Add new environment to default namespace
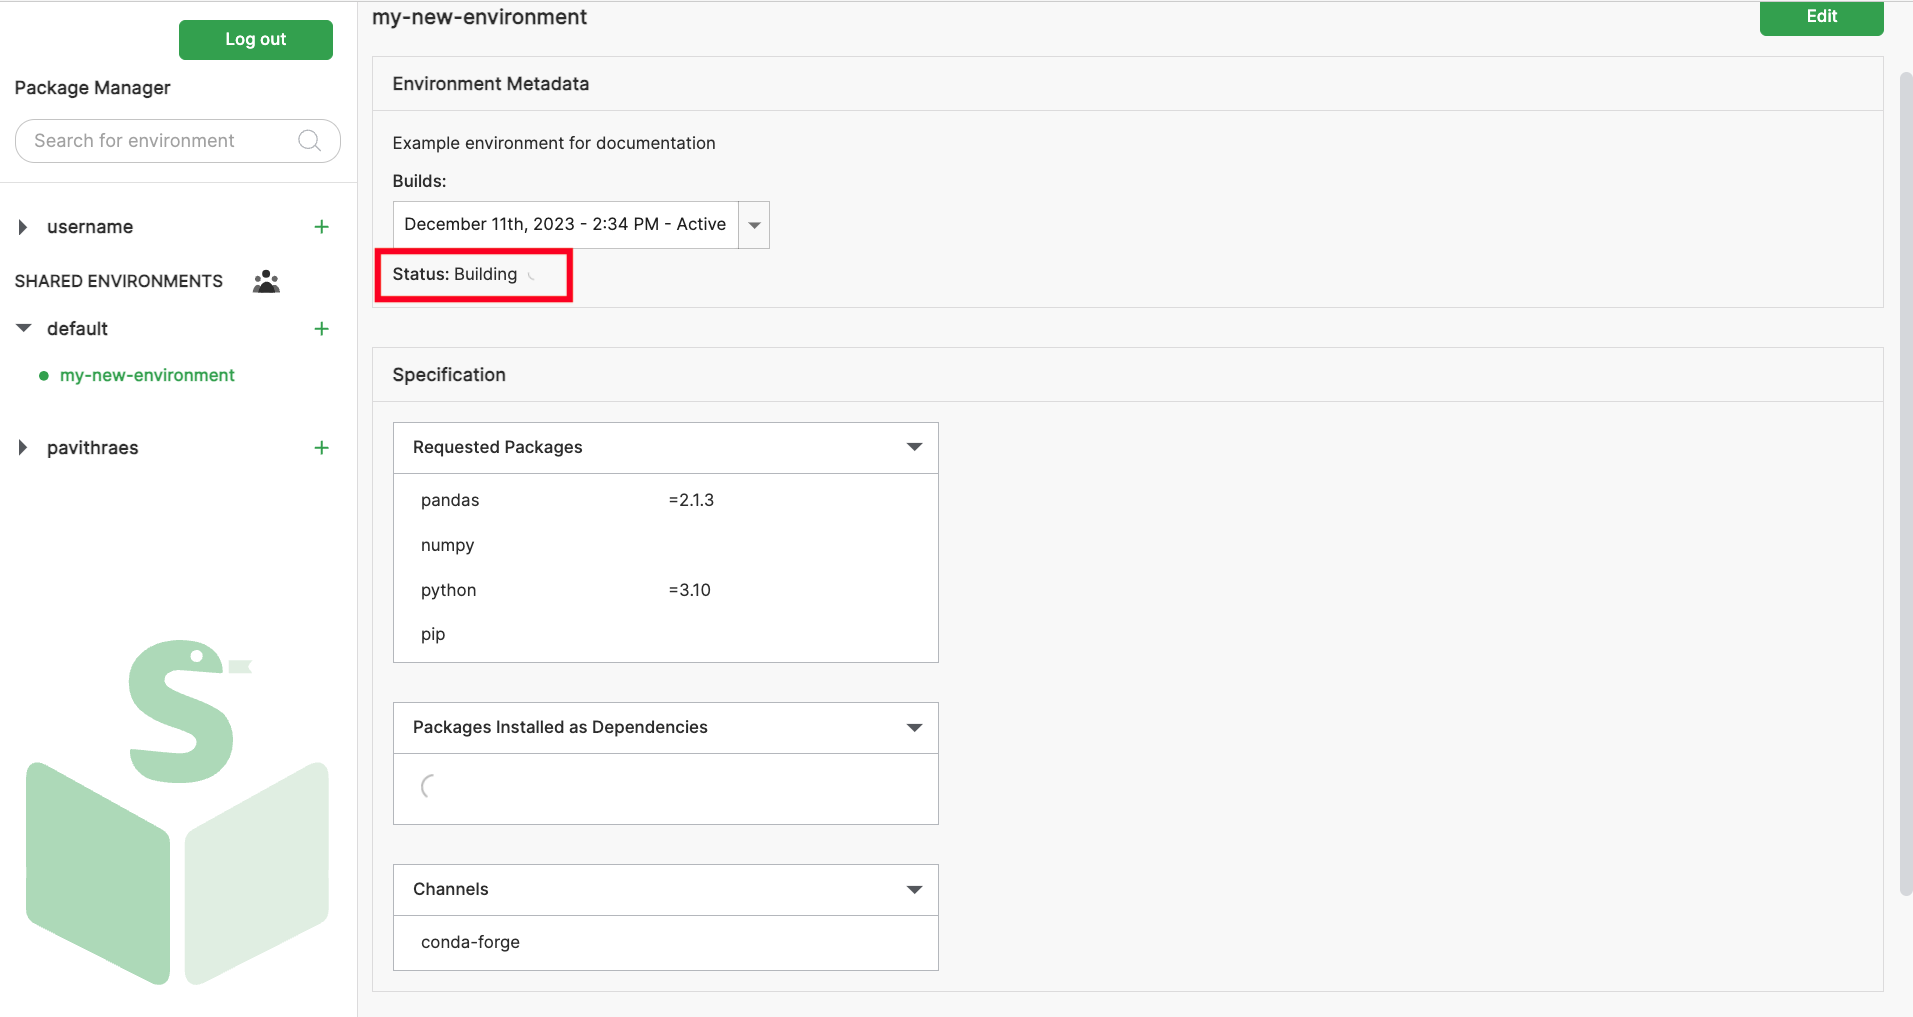The image size is (1913, 1017). click(321, 329)
